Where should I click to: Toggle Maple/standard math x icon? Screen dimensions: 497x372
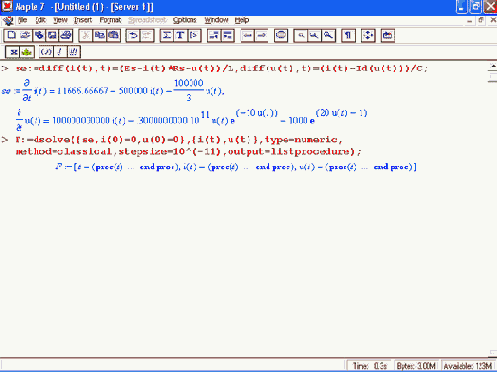coord(13,52)
